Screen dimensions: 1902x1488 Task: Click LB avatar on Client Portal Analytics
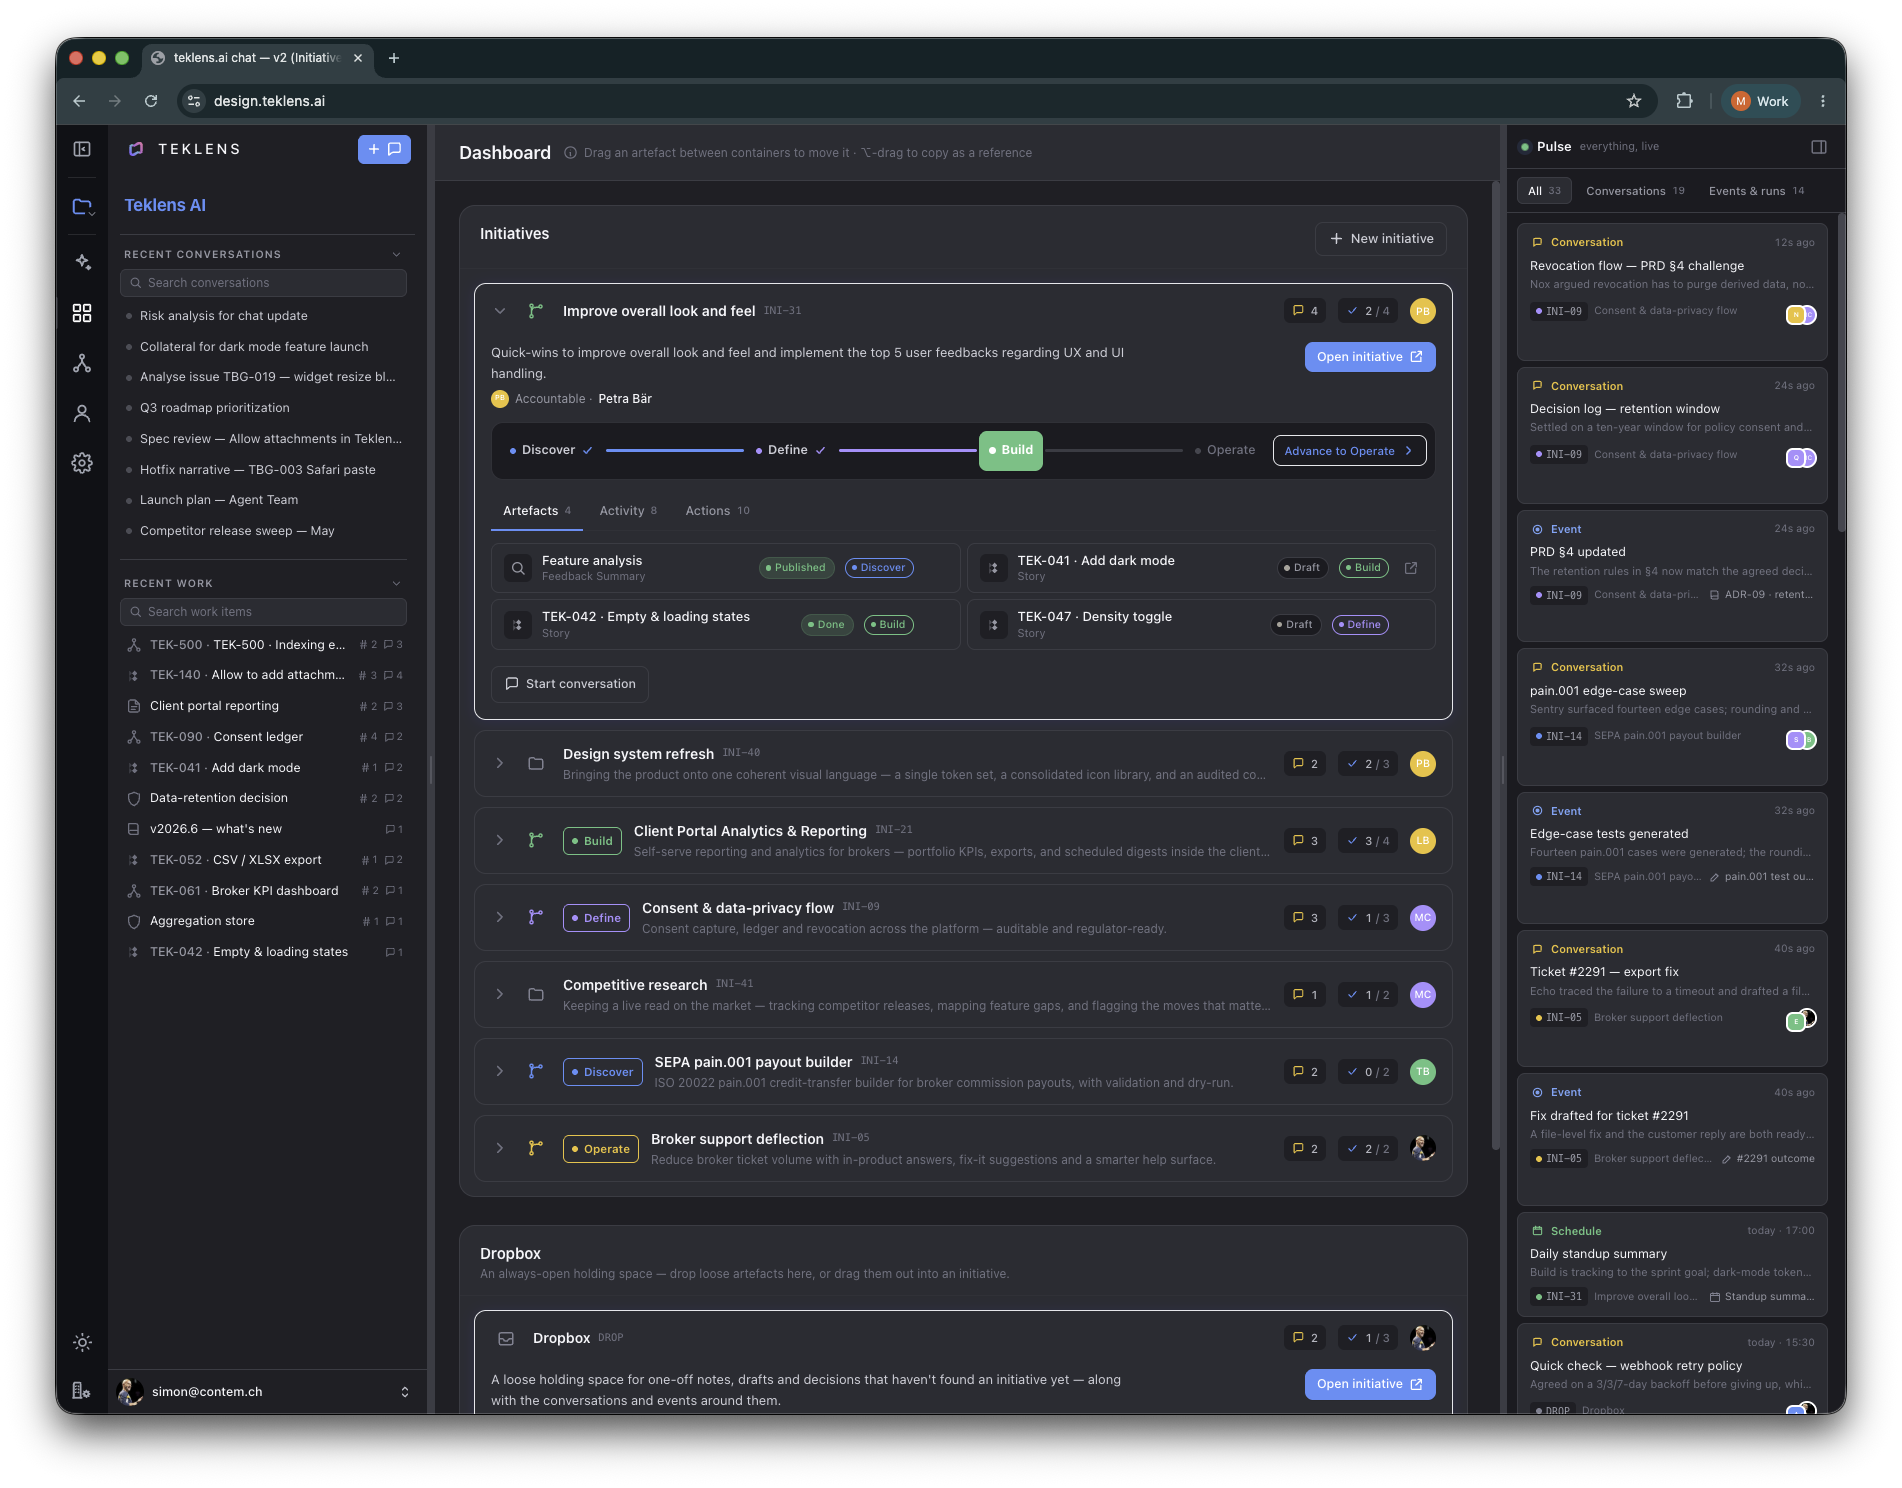click(1422, 841)
